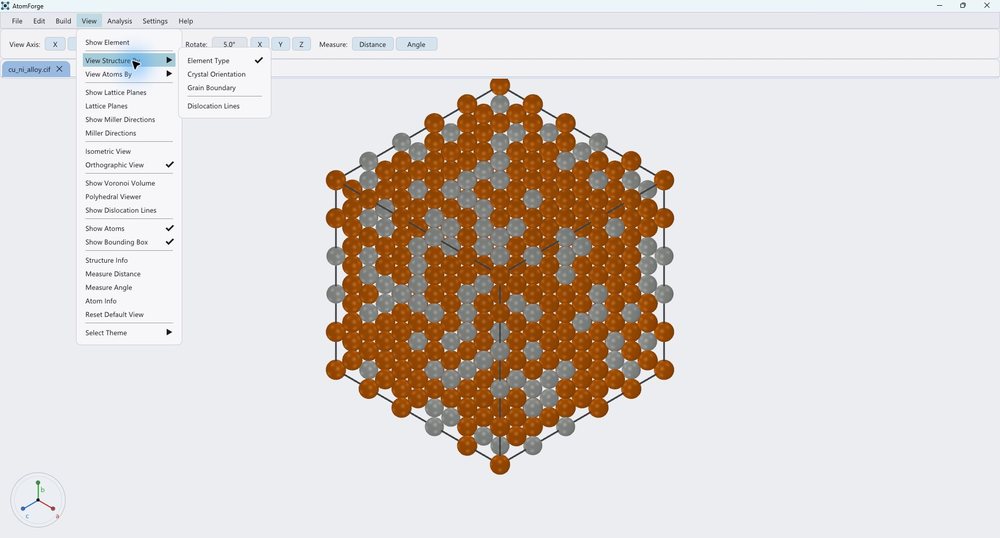1000x538 pixels.
Task: Choose Grain Boundary structure view
Action: 224,88
